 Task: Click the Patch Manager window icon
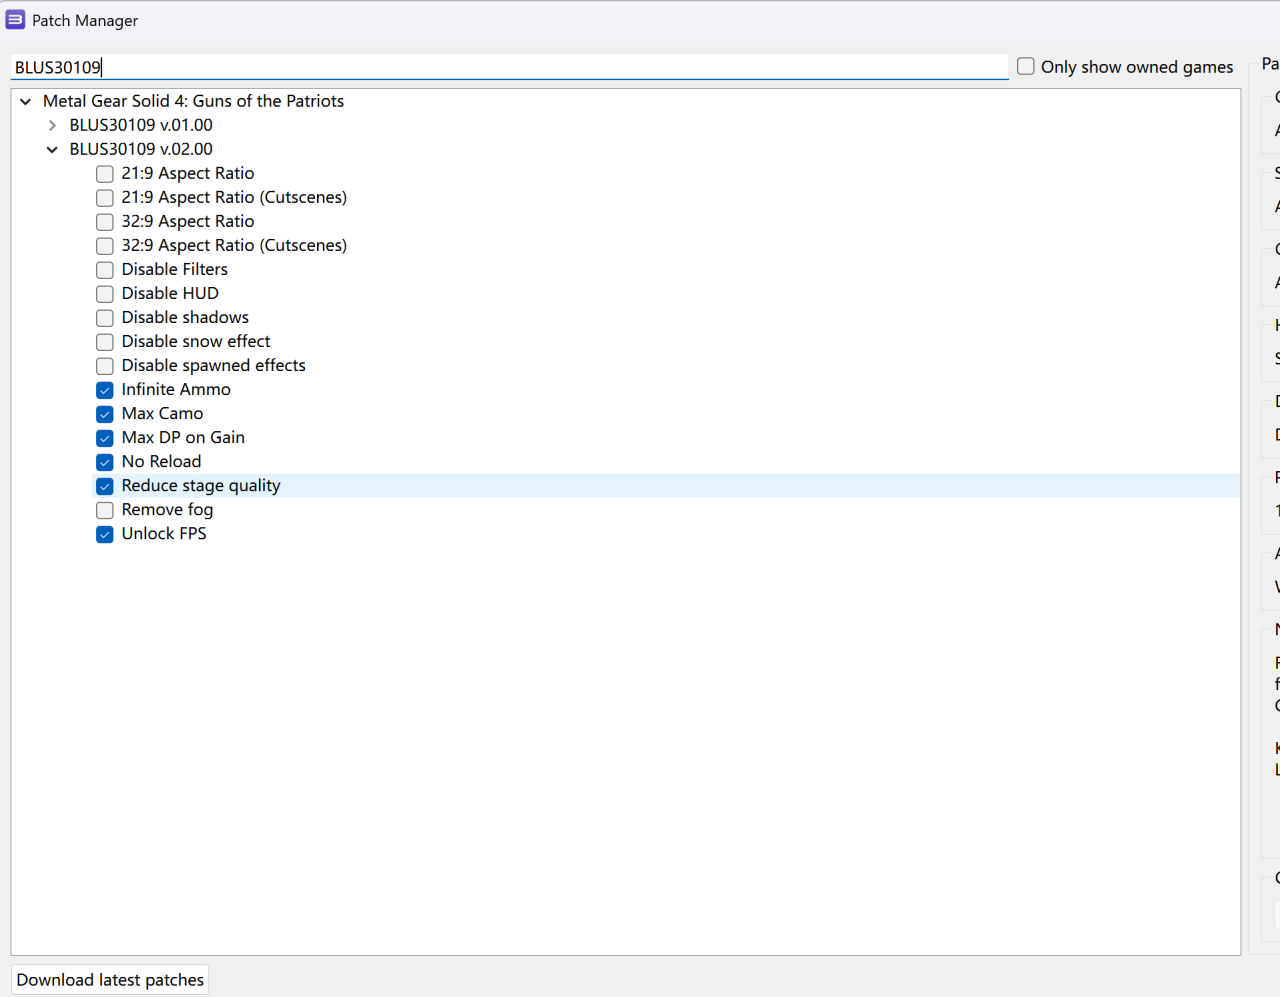point(15,20)
